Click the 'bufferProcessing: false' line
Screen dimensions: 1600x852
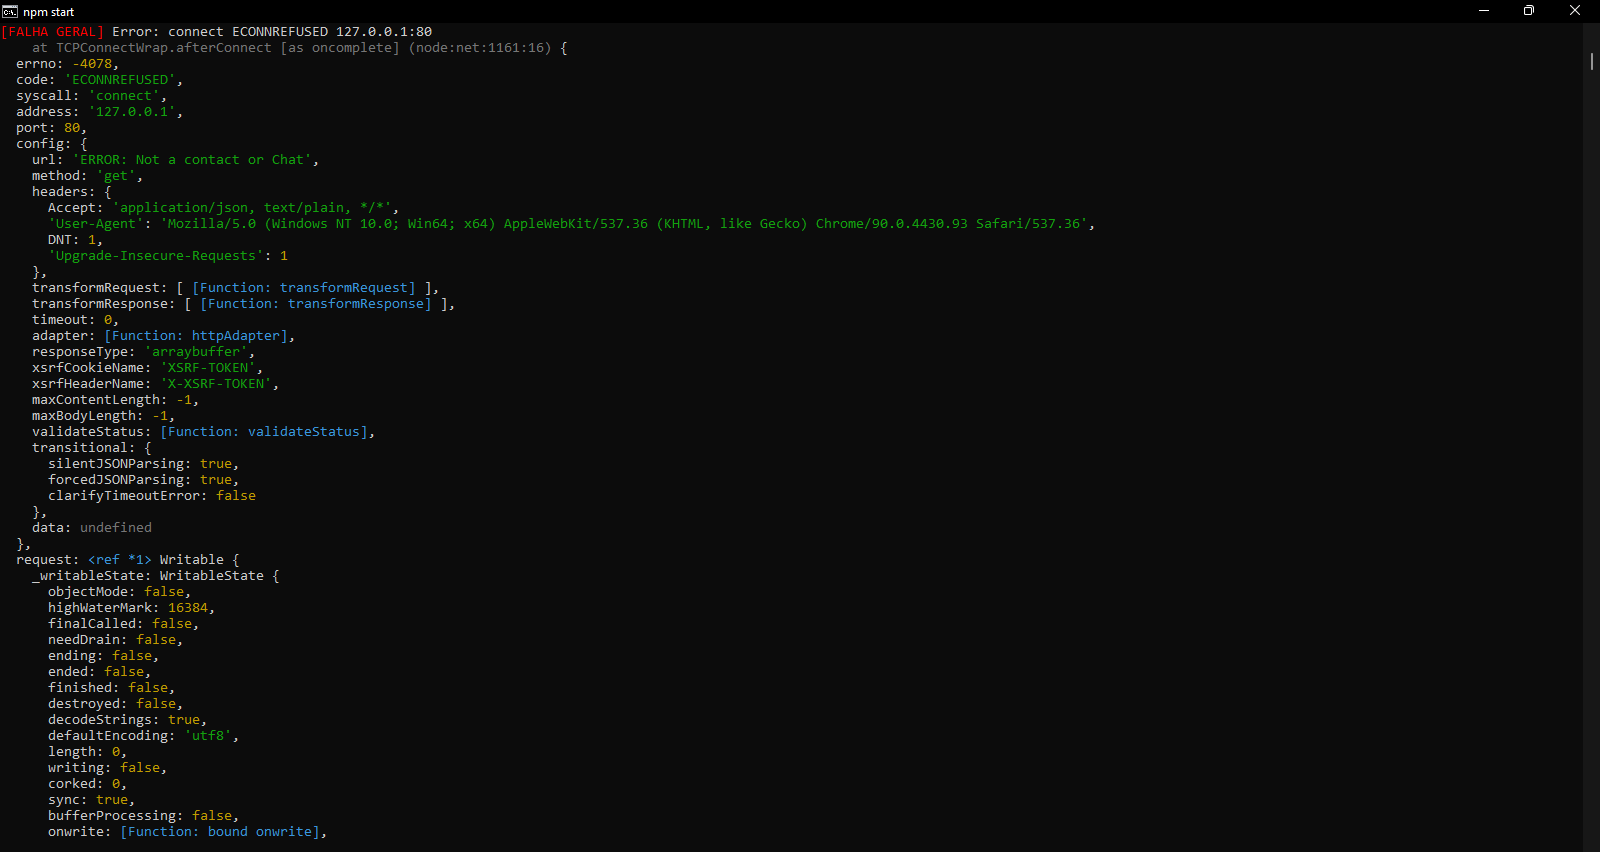pos(142,816)
